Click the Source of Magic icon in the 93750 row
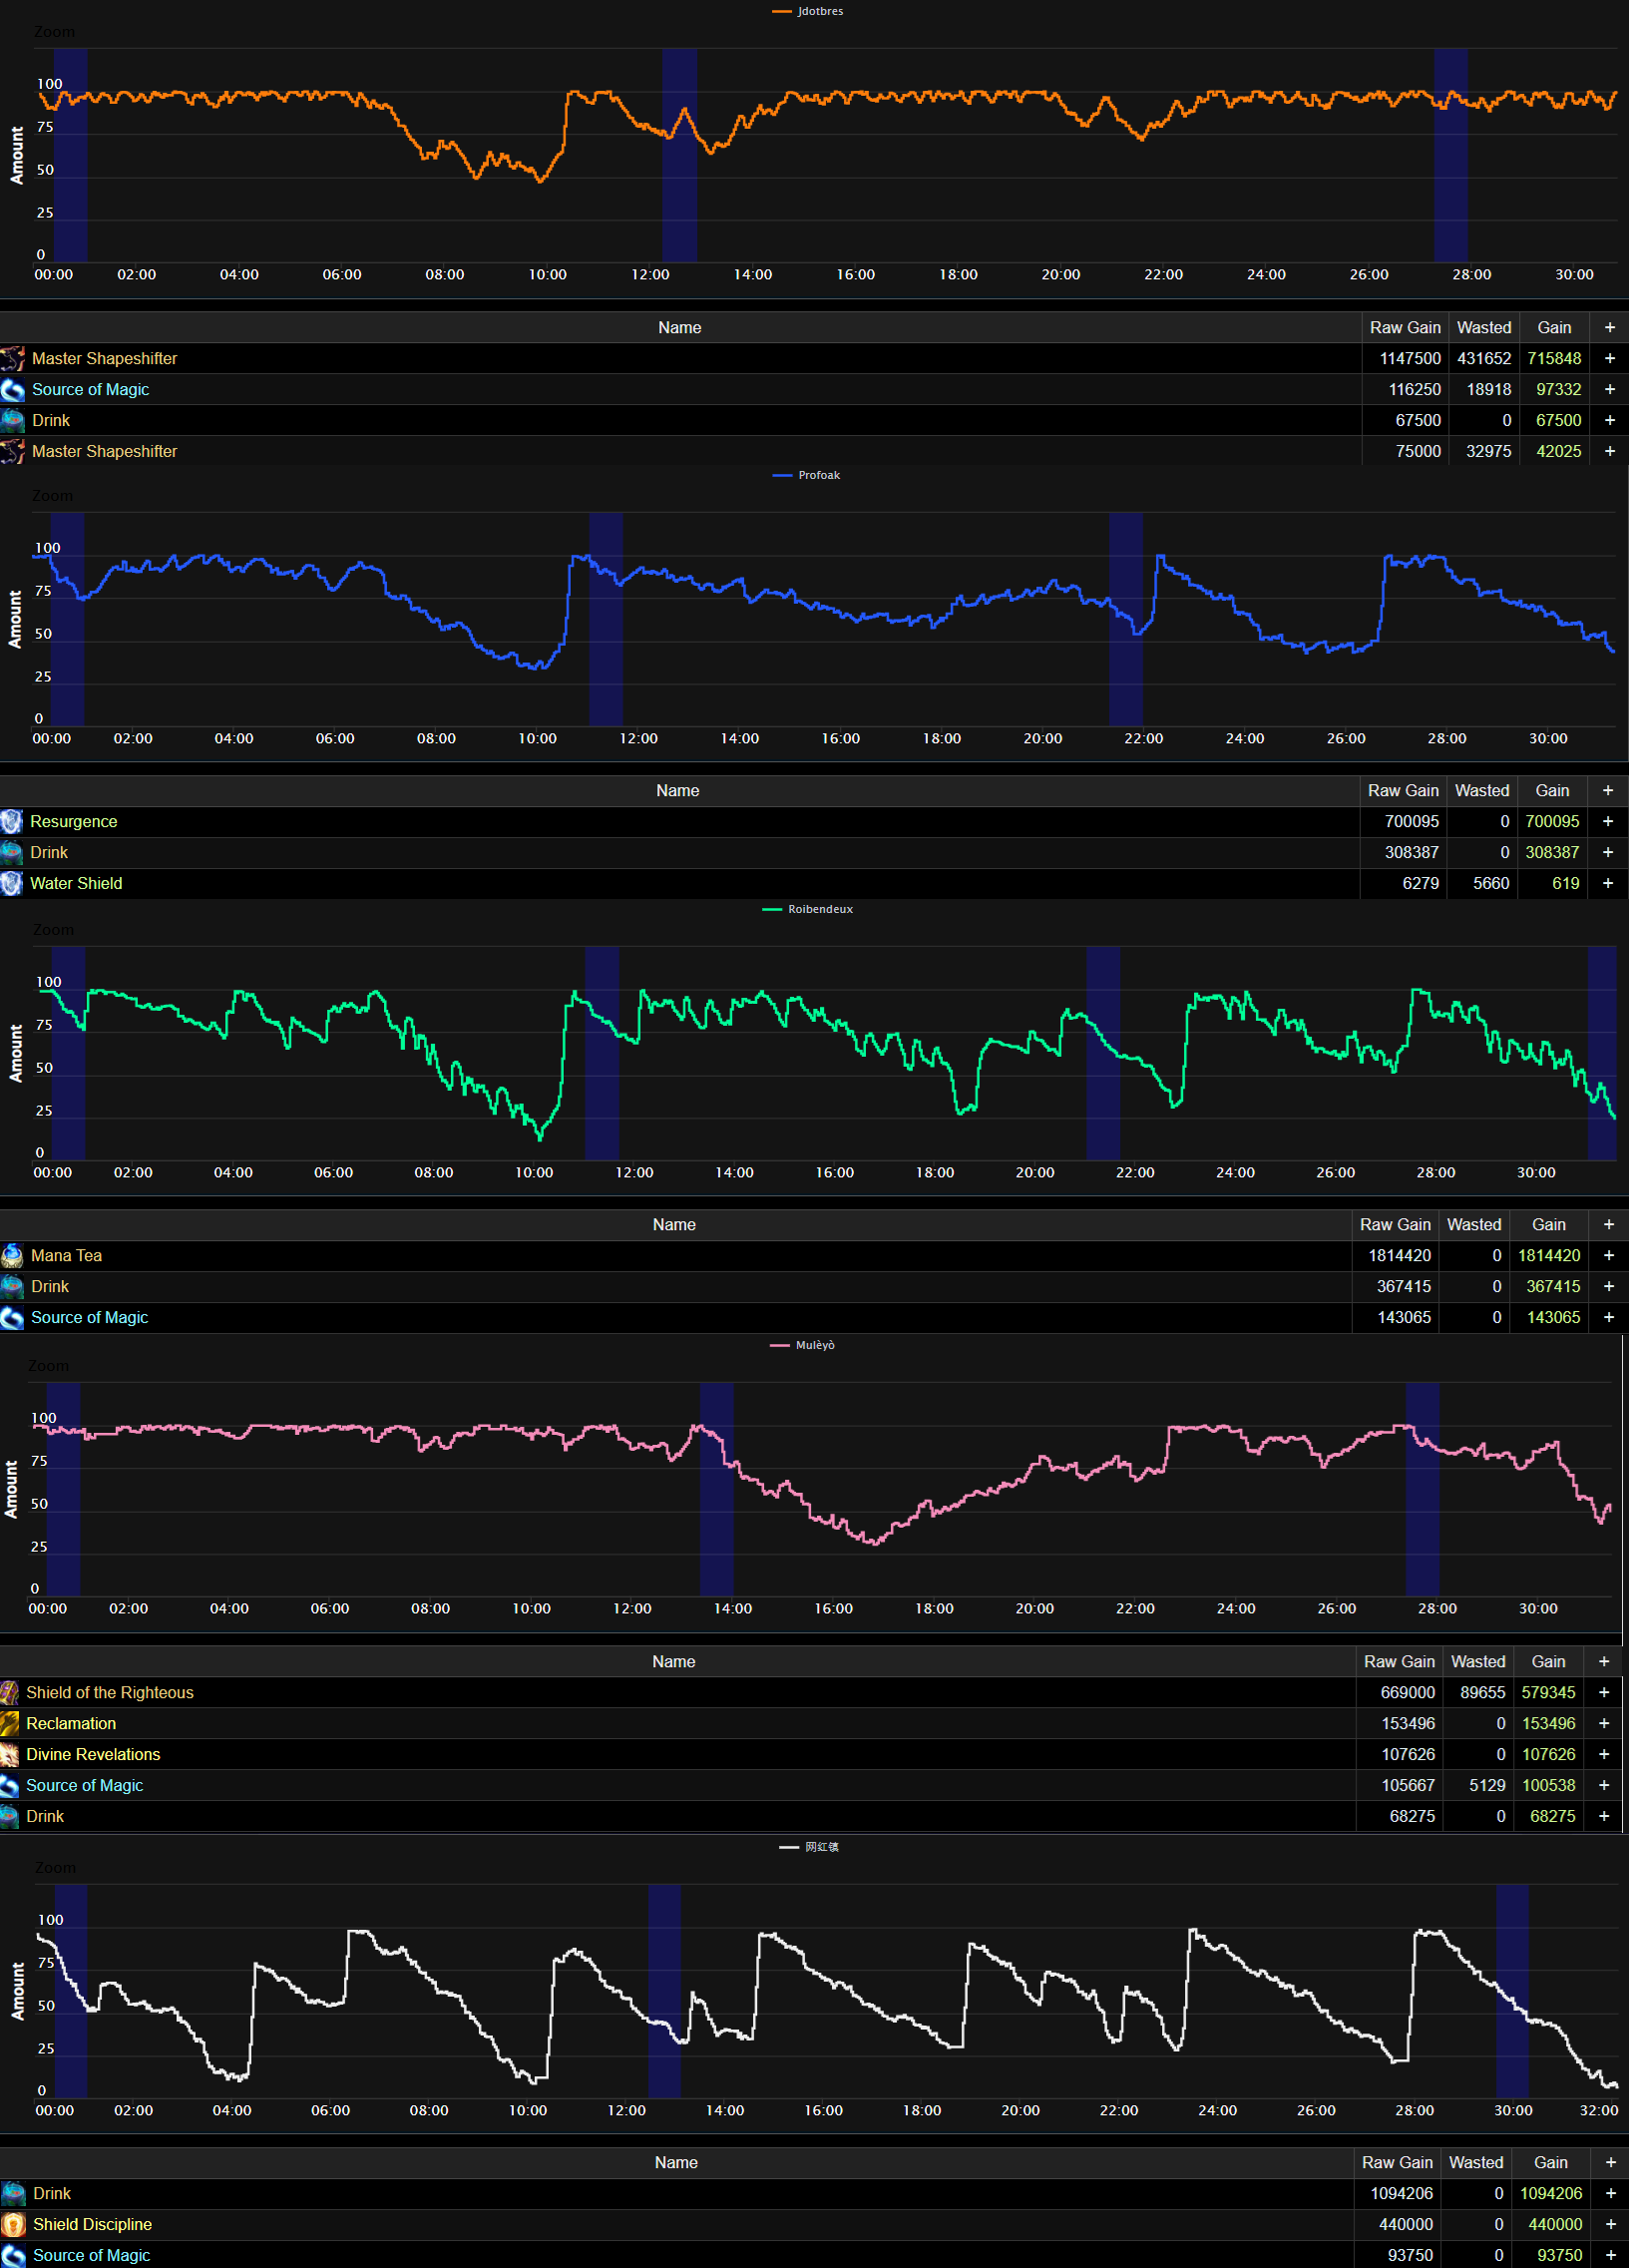The image size is (1629, 2268). [x=13, y=2255]
